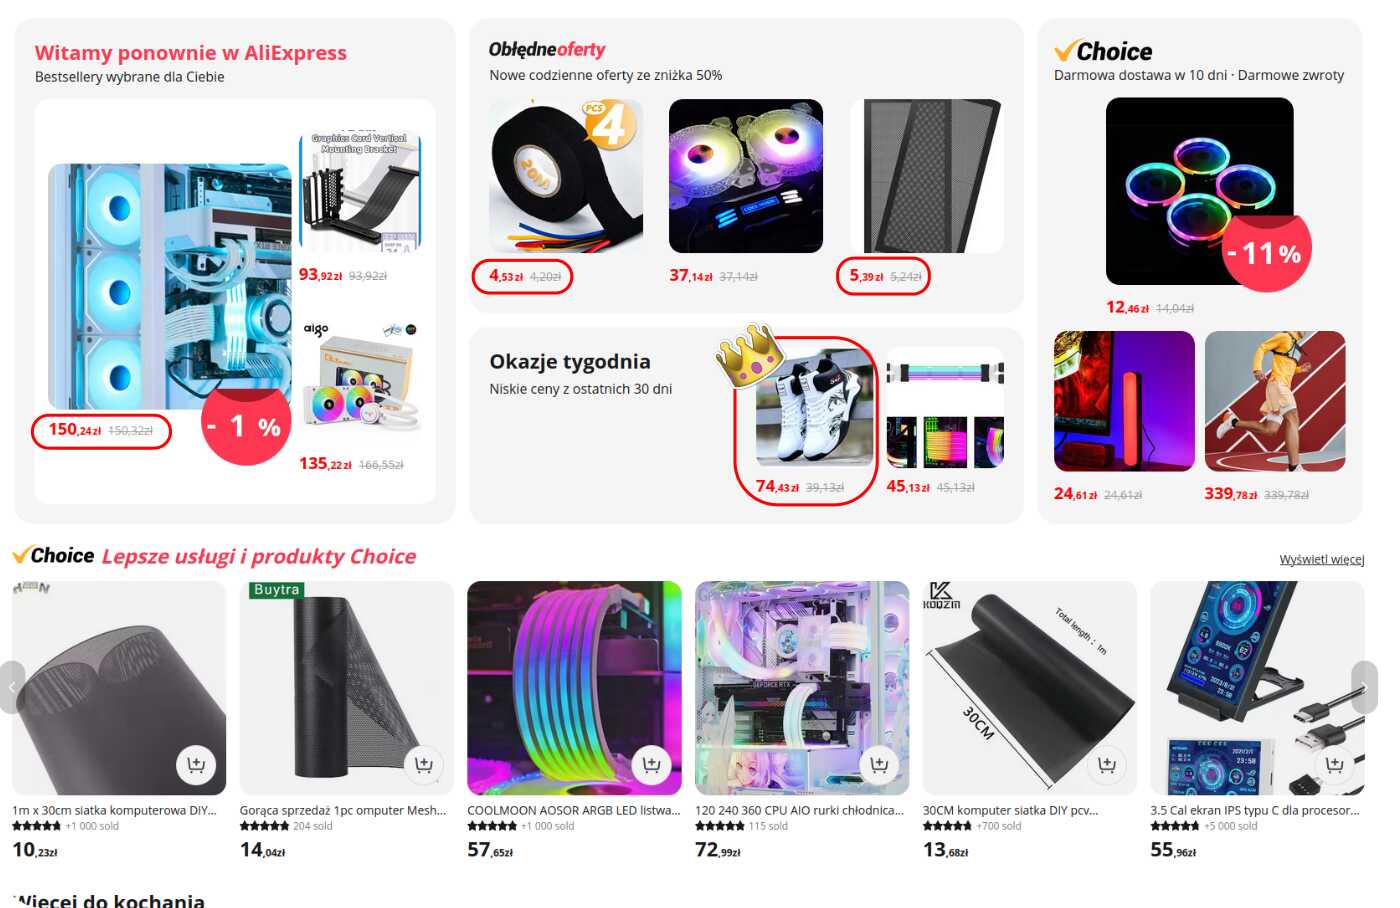Open the running man 339,78zł product

1275,401
